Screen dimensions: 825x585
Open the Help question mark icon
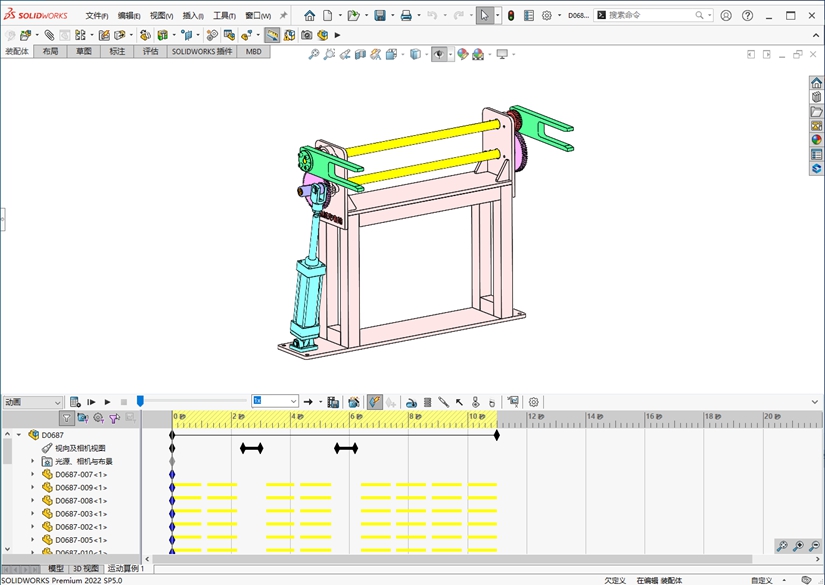[747, 15]
